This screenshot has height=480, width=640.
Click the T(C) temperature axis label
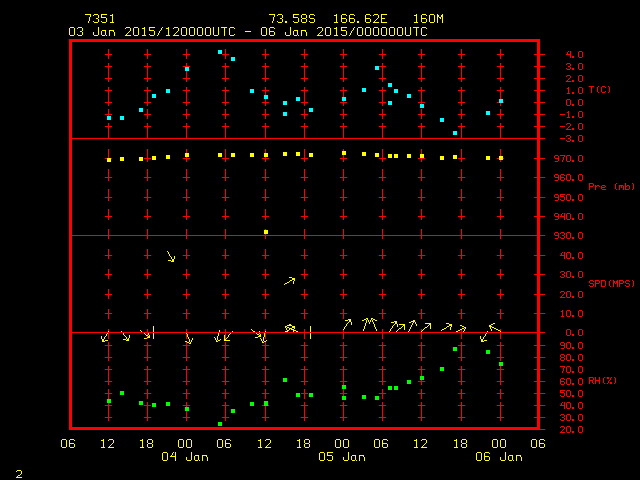[600, 90]
